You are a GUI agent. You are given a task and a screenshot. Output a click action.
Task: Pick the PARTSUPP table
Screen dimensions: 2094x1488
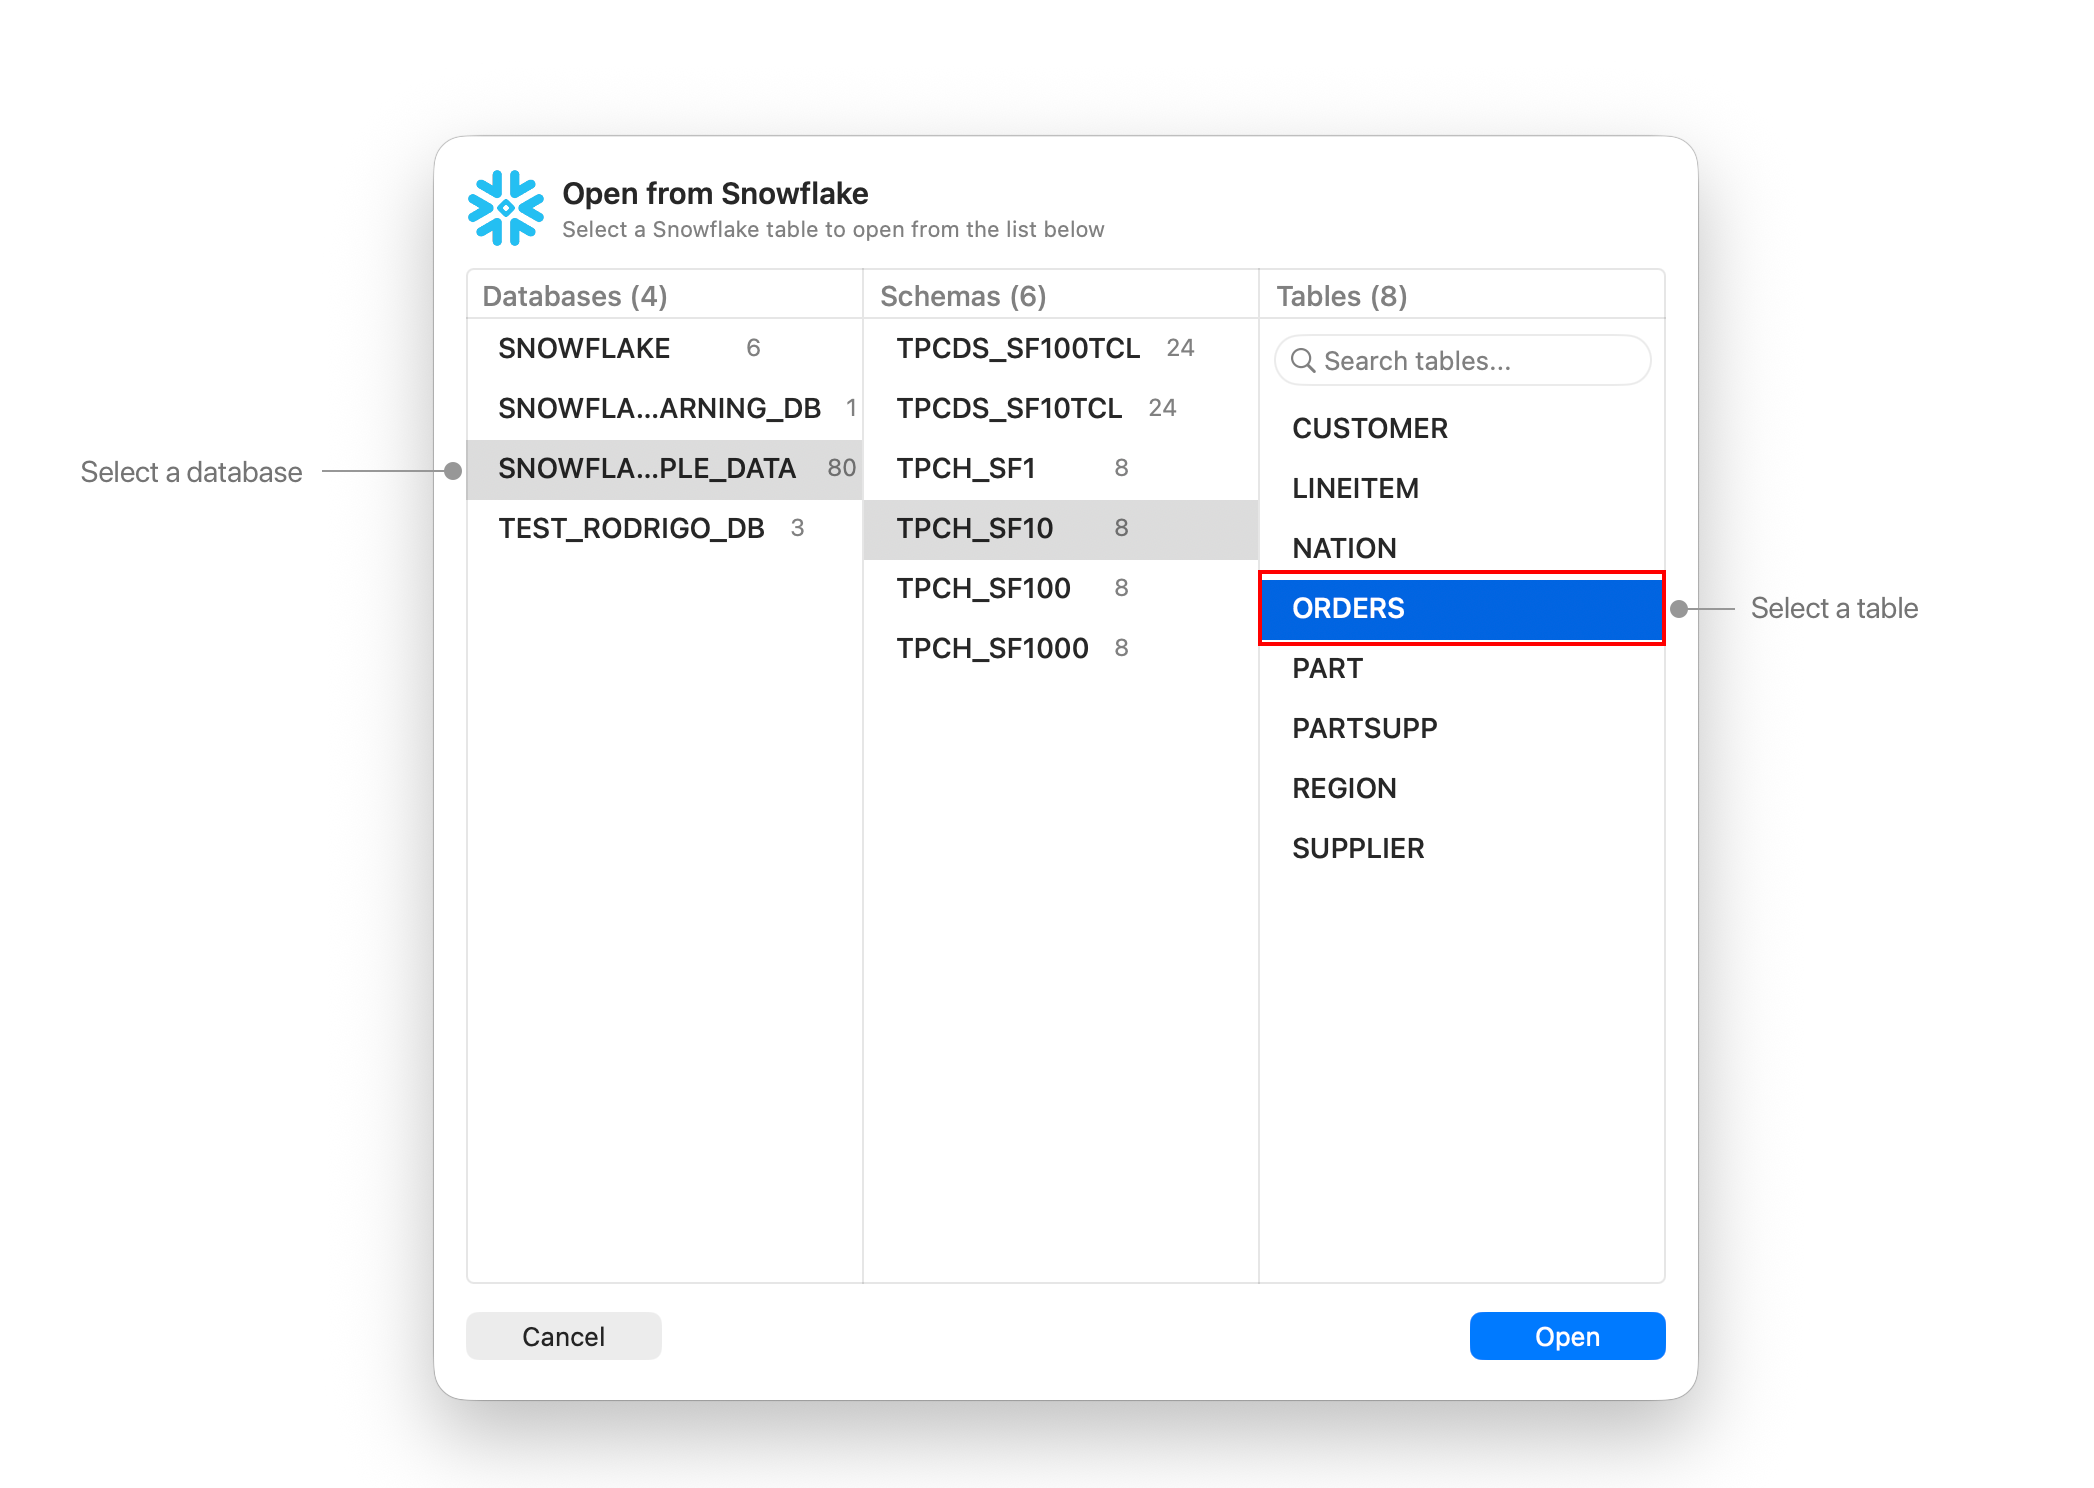pos(1461,728)
